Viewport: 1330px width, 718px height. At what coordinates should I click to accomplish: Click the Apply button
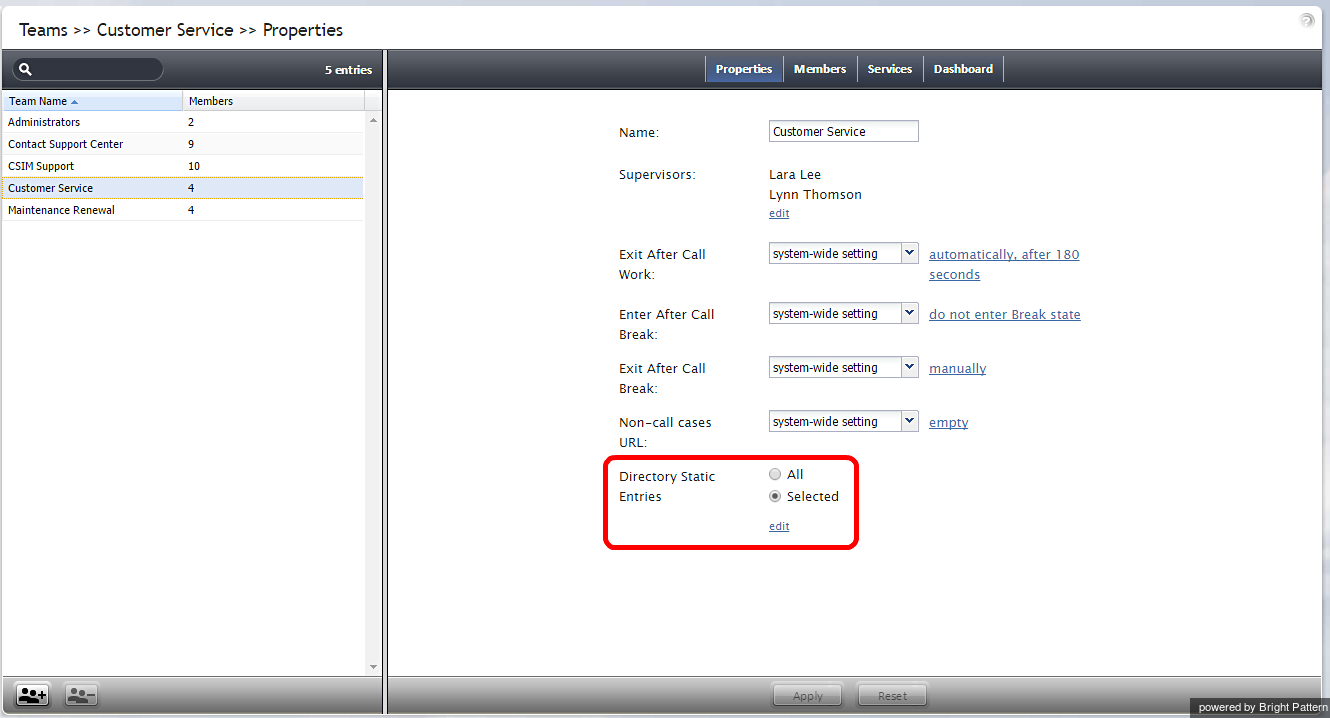coord(807,696)
